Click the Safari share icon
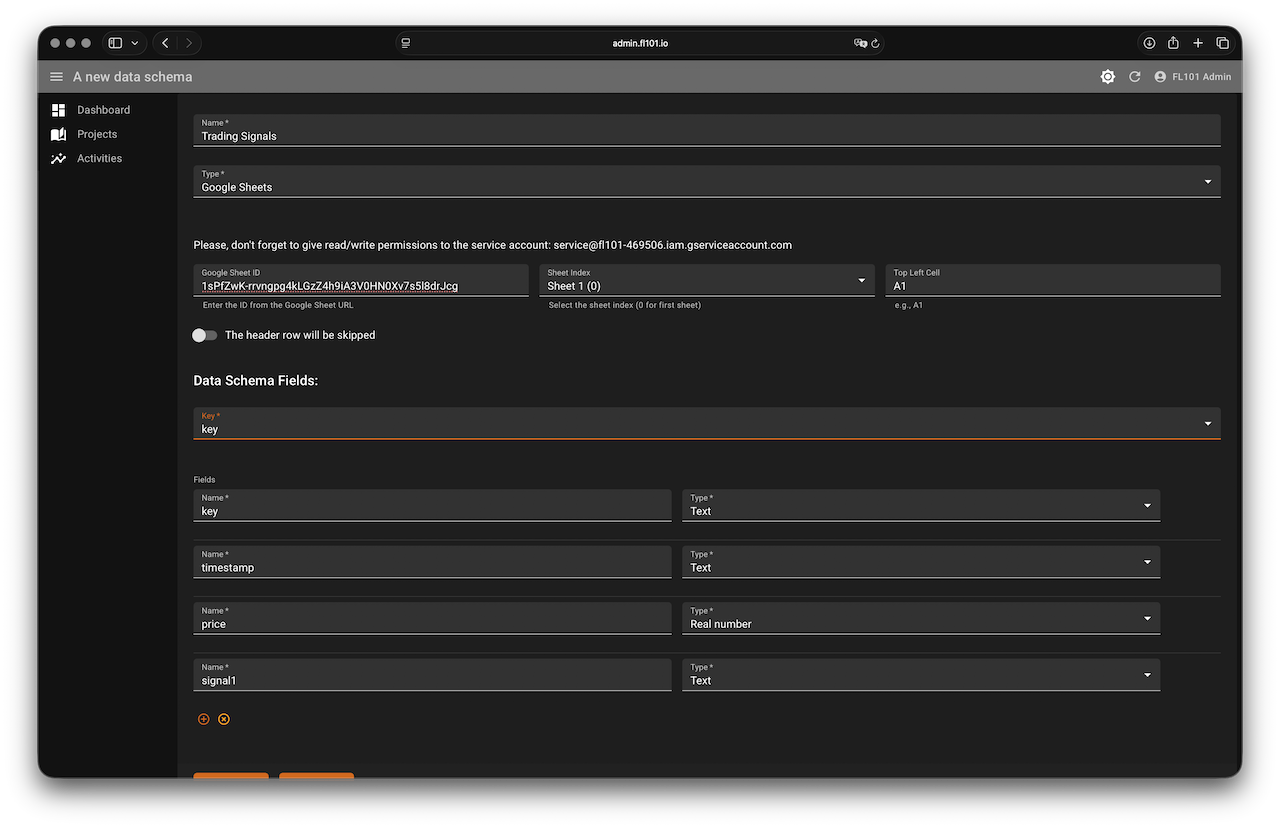The height and width of the screenshot is (828, 1280). (x=1173, y=43)
